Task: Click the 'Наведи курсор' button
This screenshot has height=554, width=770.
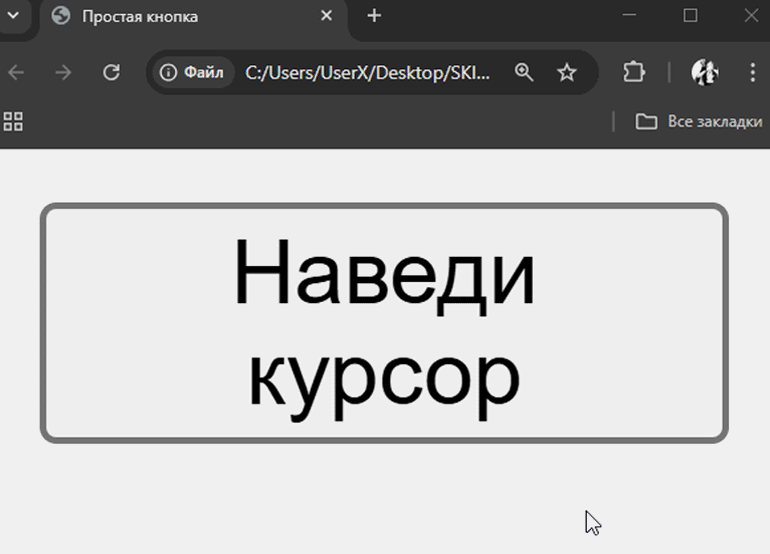Action: coord(384,323)
